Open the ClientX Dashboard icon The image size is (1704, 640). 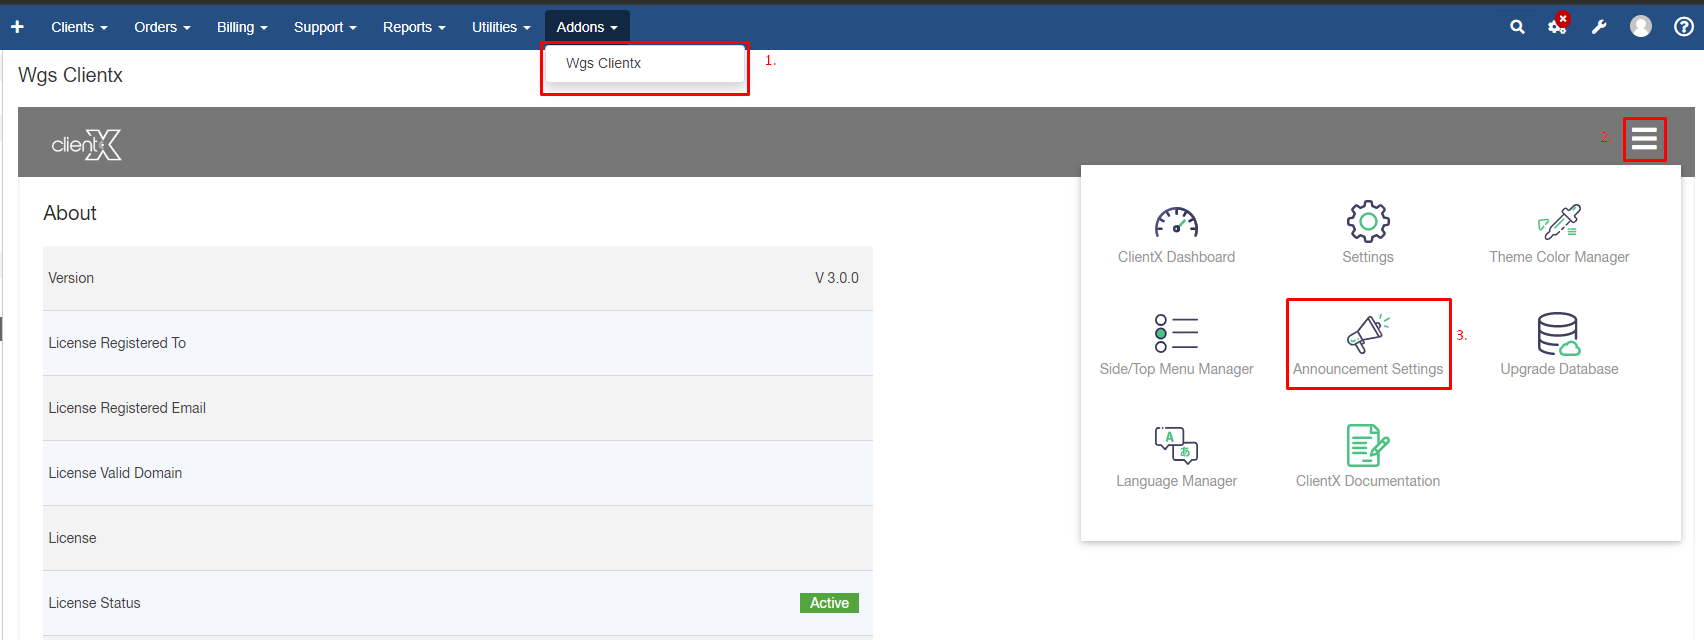1176,223
